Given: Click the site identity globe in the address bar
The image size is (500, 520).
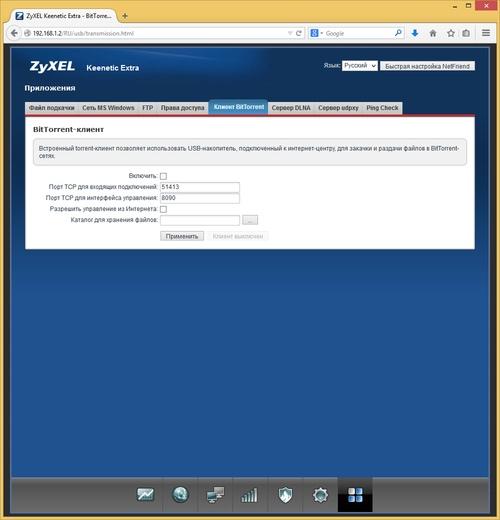Looking at the screenshot, I should 27,33.
